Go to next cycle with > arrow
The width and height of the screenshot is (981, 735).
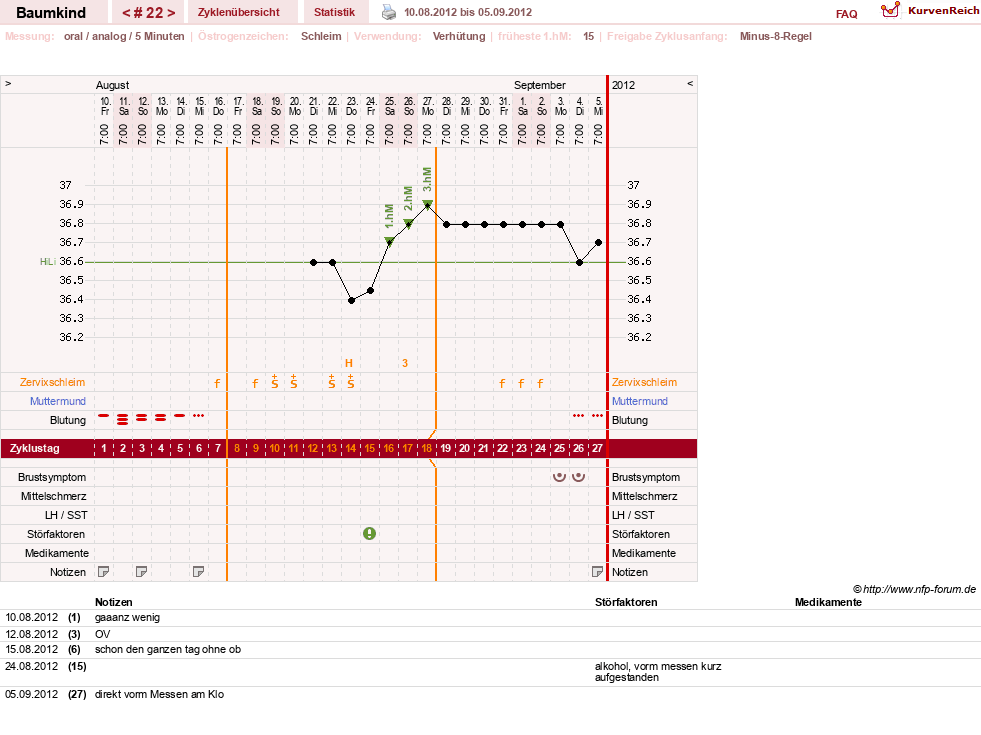171,13
